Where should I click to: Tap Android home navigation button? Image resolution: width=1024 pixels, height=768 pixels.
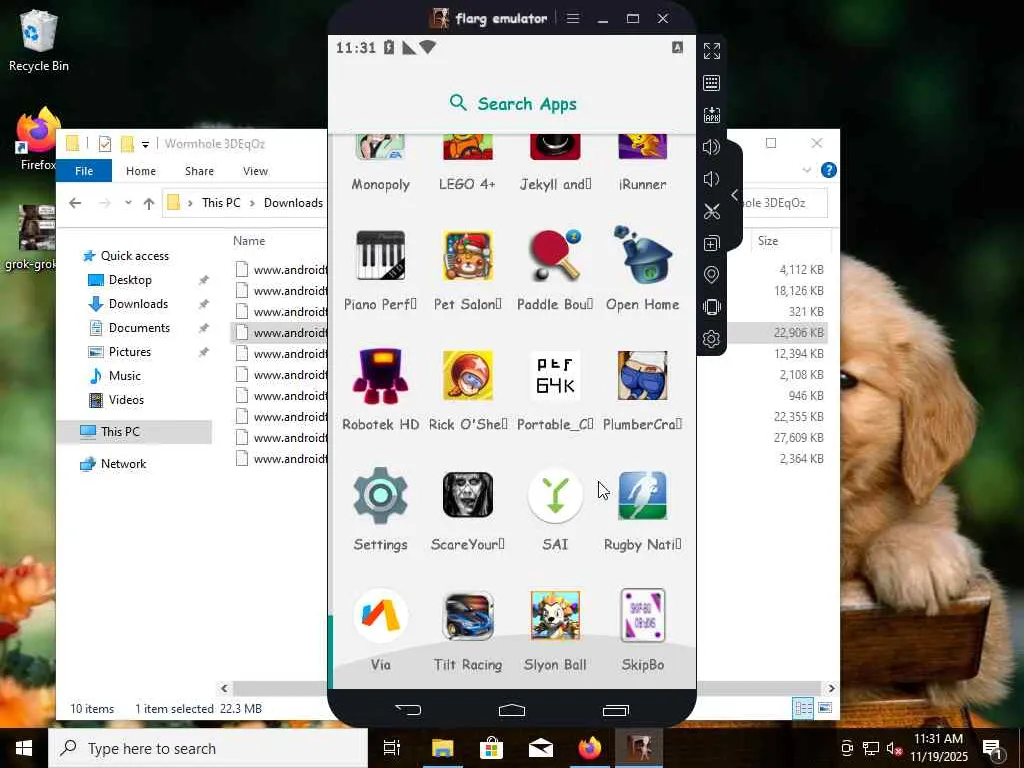[512, 709]
